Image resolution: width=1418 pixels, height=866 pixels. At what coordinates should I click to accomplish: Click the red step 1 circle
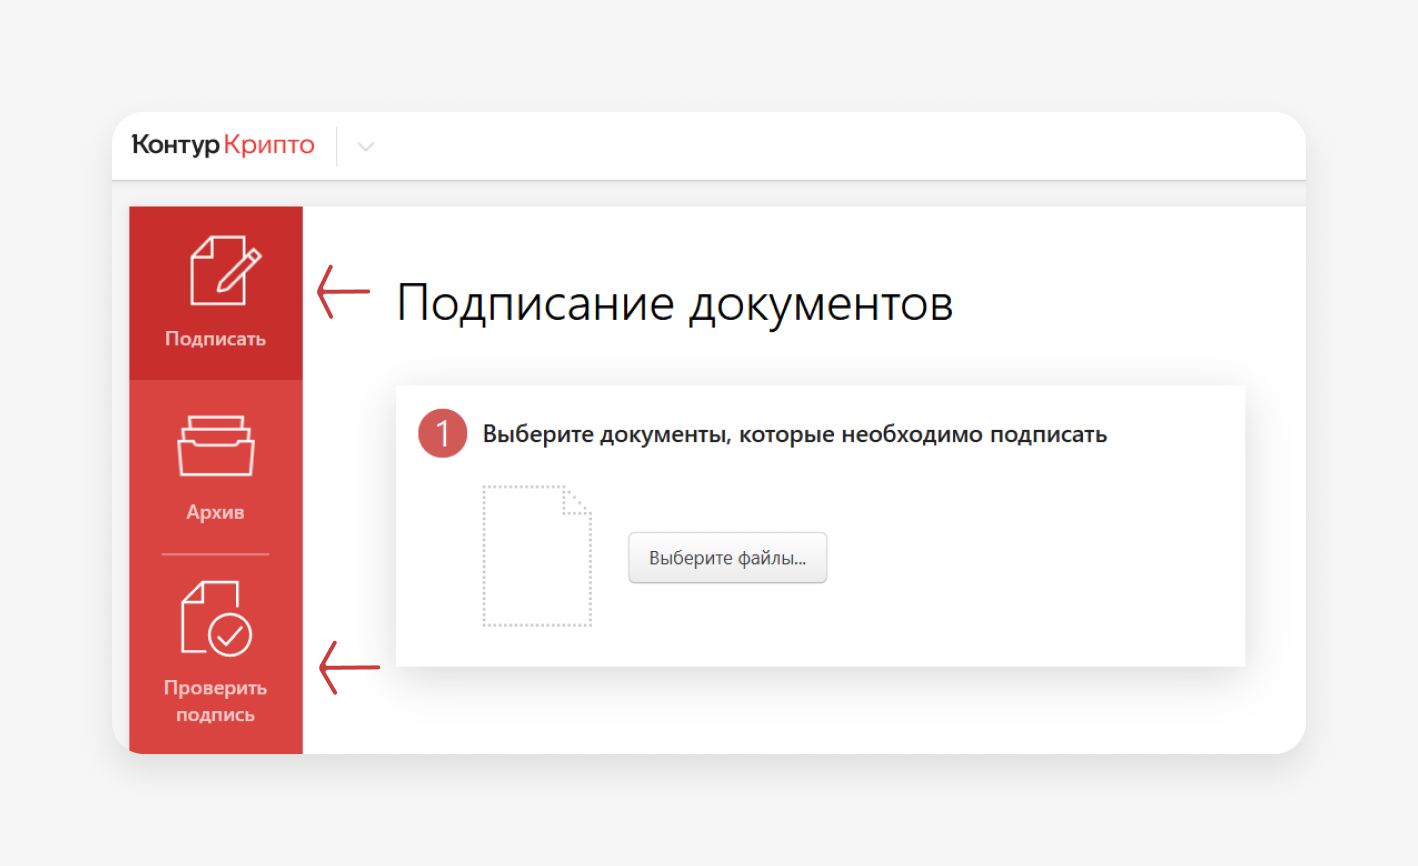click(442, 434)
